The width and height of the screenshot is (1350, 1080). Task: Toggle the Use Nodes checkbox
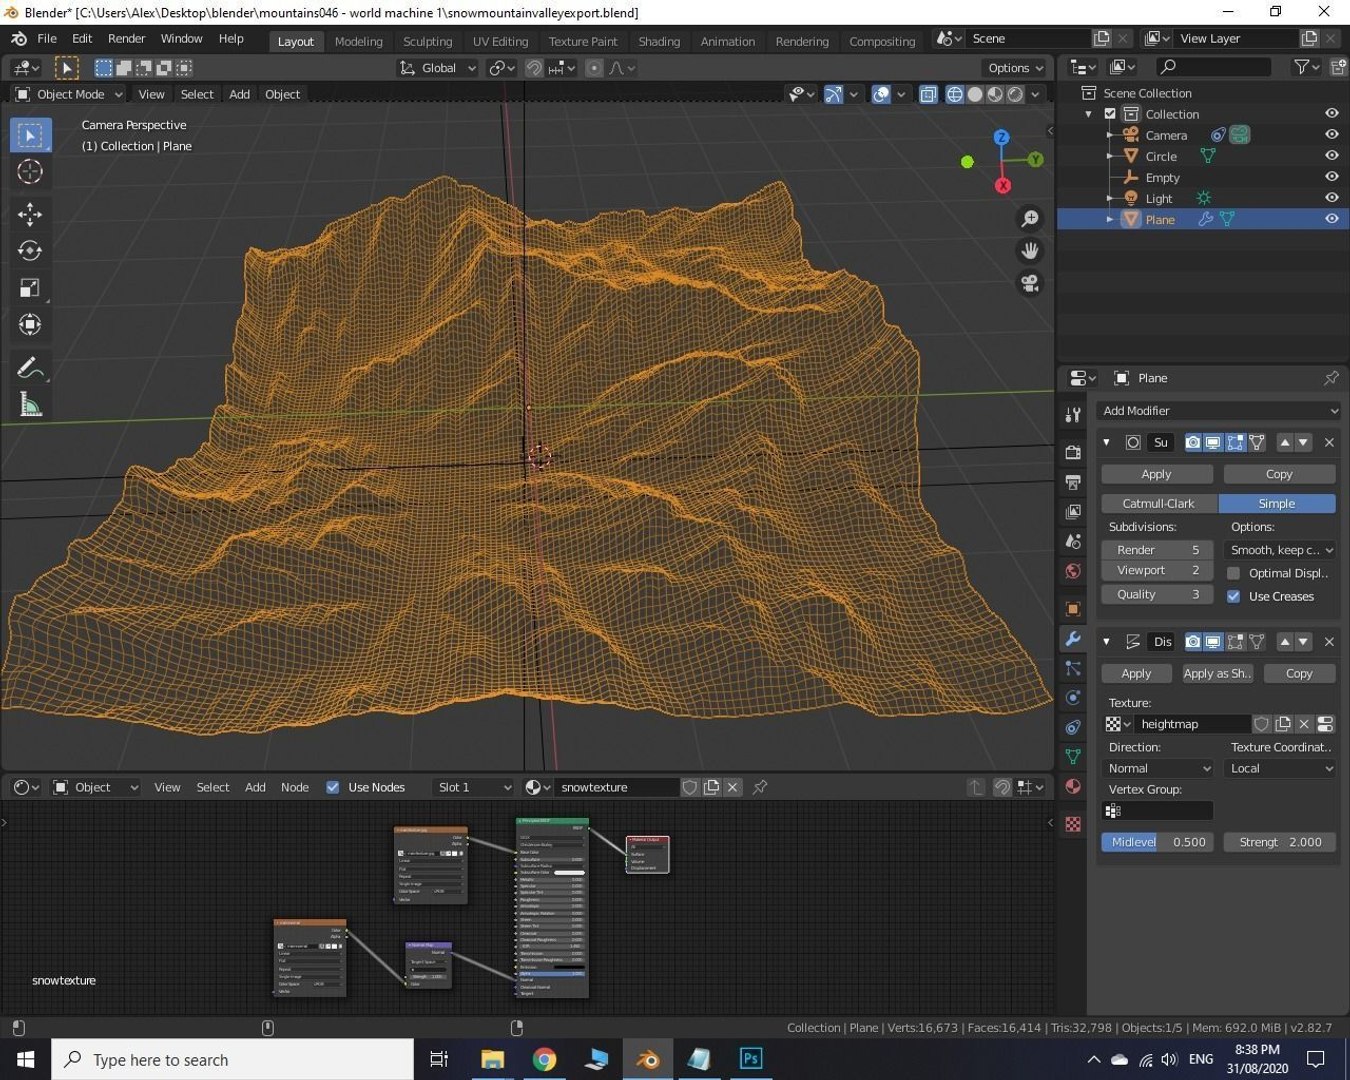pyautogui.click(x=333, y=787)
